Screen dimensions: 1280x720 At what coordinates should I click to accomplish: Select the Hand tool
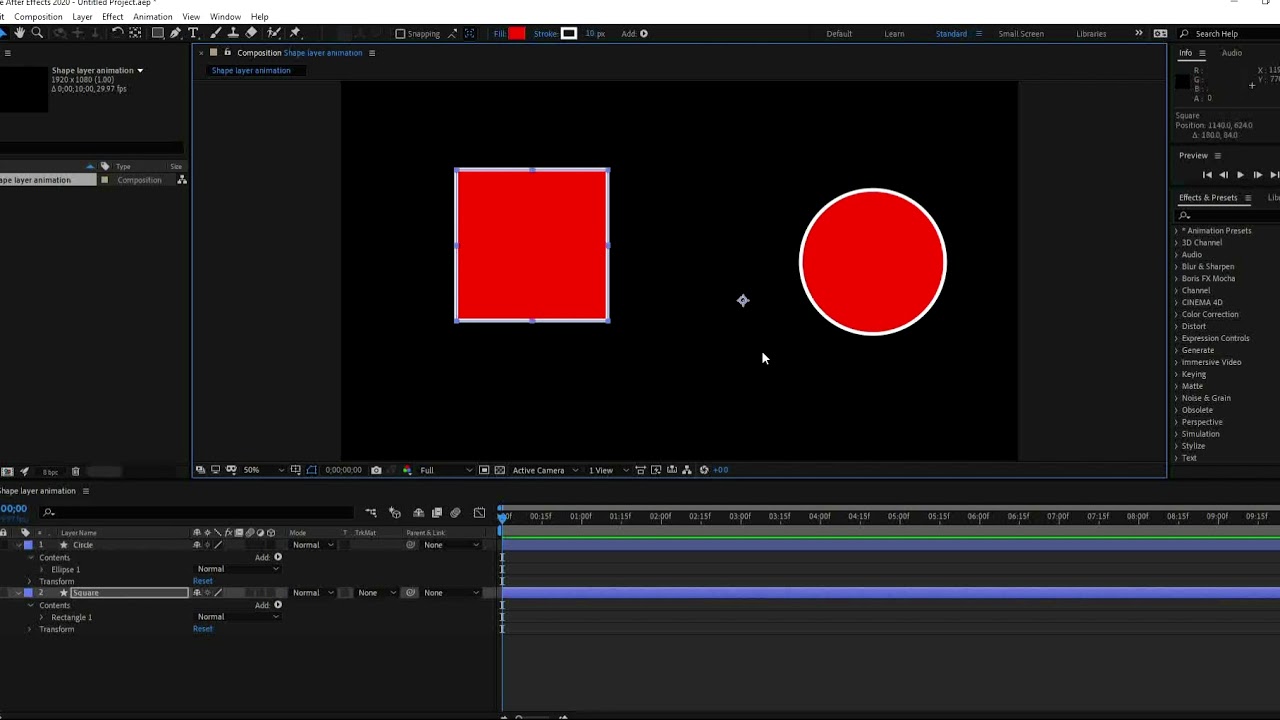click(x=19, y=33)
